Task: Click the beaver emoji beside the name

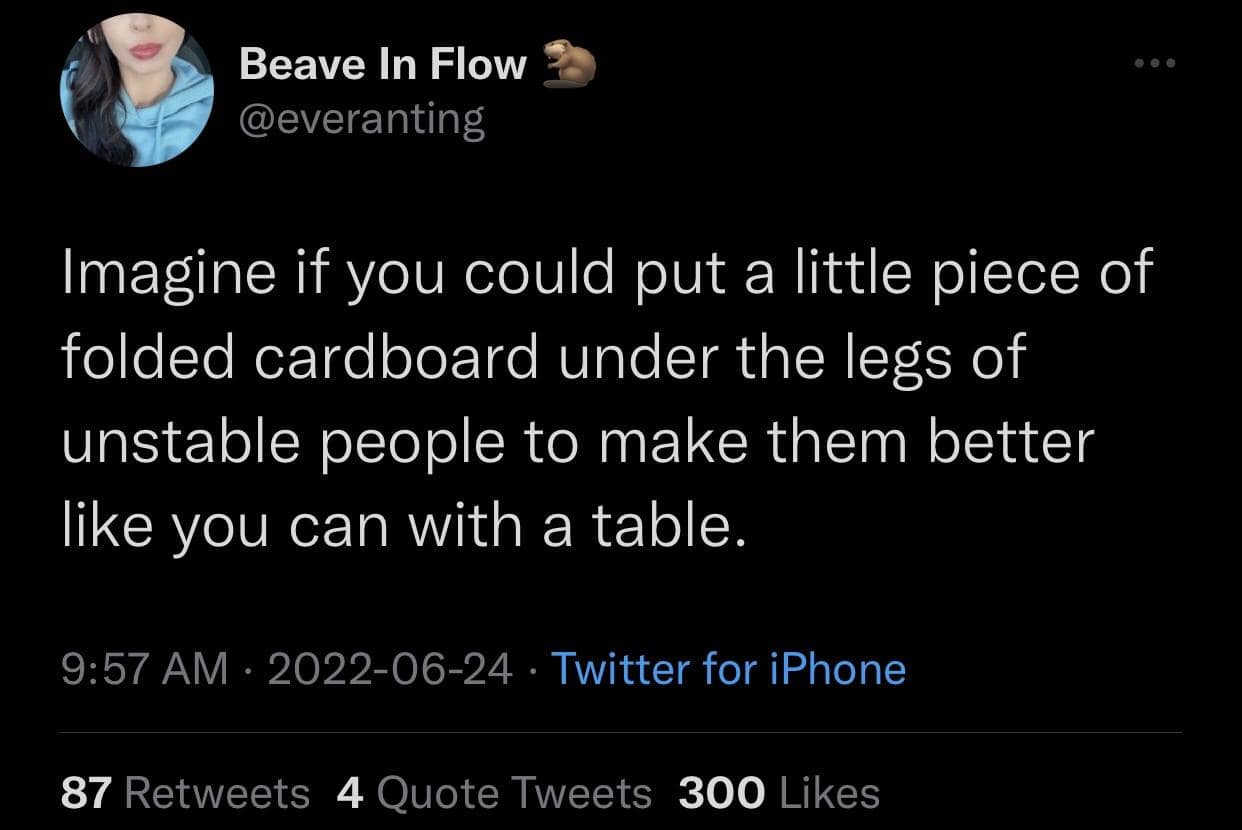Action: point(568,65)
